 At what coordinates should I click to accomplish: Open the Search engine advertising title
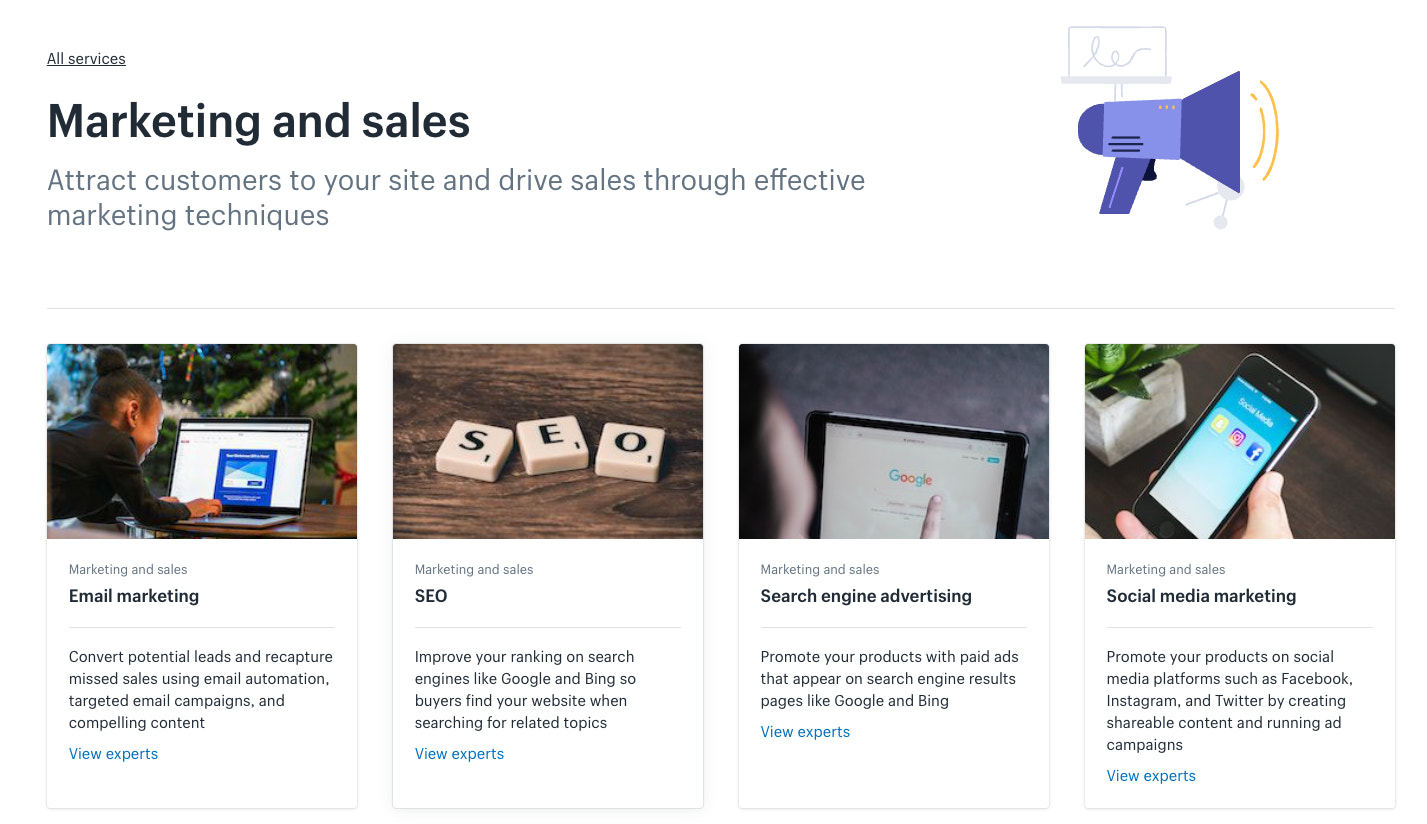tap(866, 596)
